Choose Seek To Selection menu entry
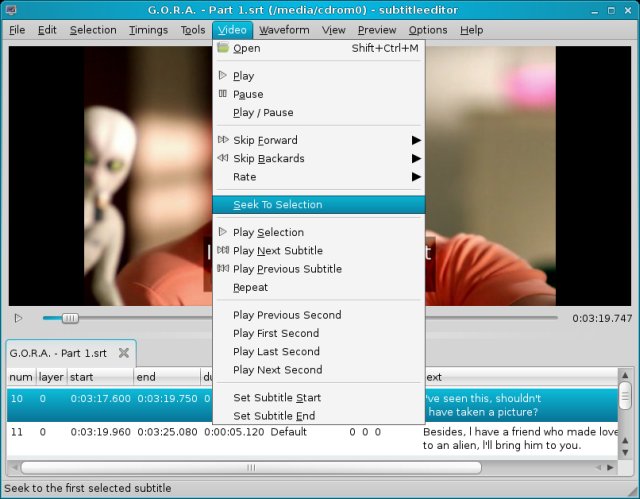Viewport: 640px width, 499px height. [277, 204]
